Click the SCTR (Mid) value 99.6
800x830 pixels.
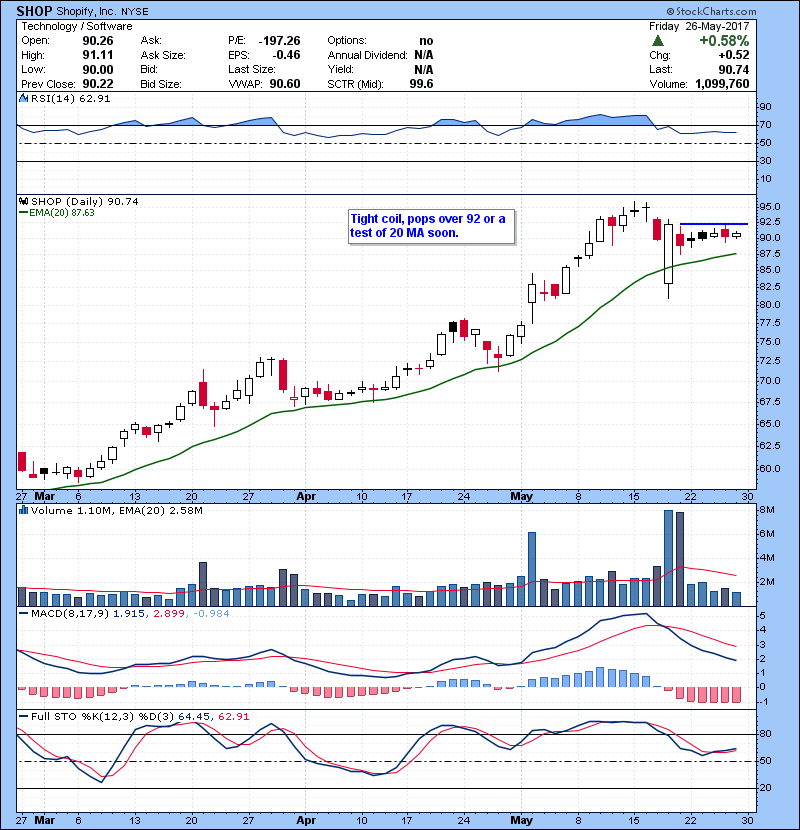click(421, 84)
